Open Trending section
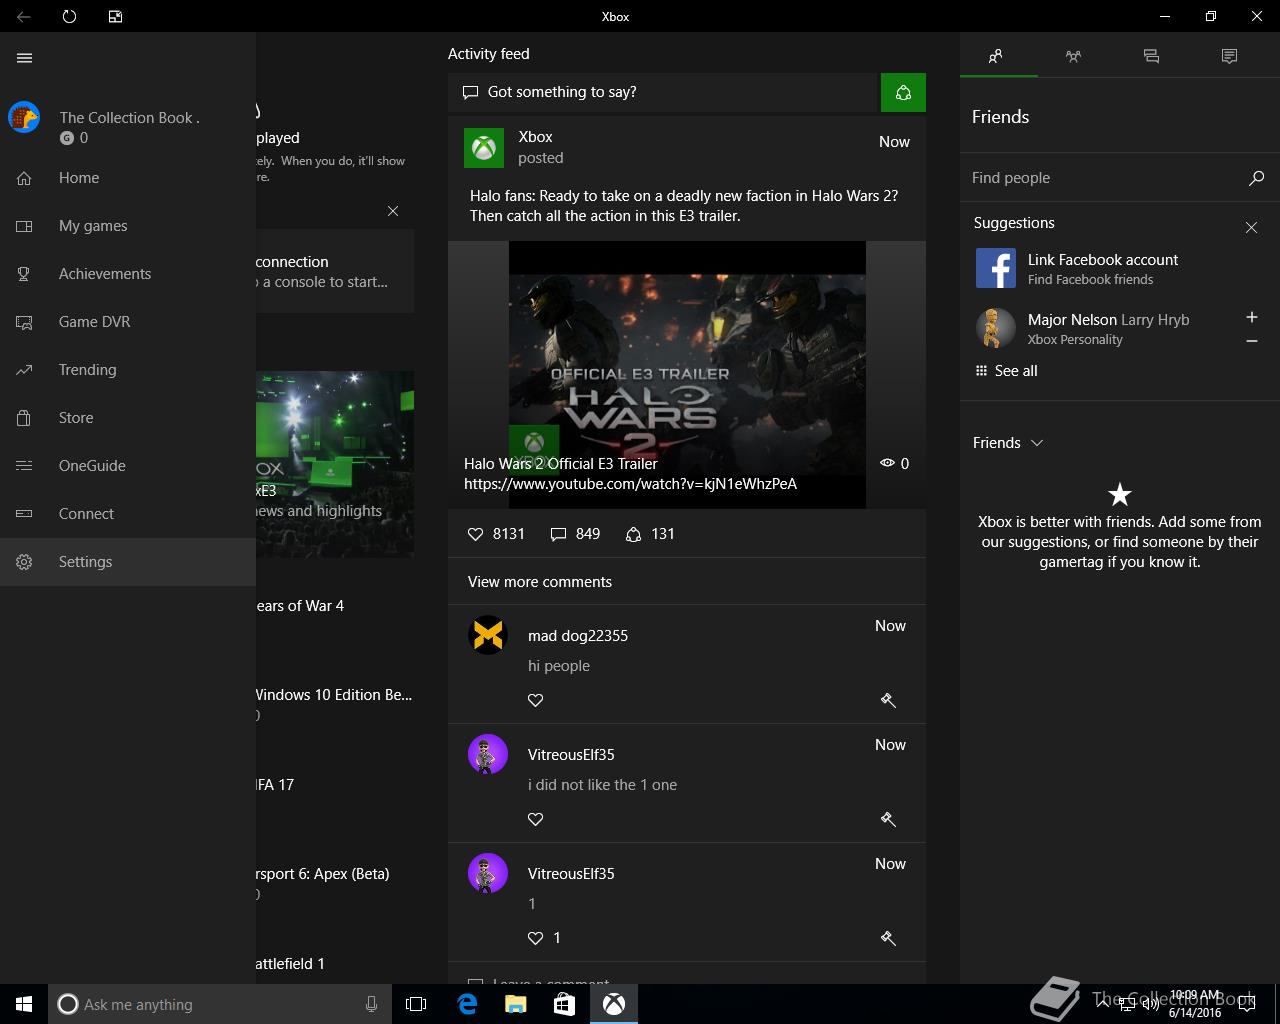 click(128, 370)
